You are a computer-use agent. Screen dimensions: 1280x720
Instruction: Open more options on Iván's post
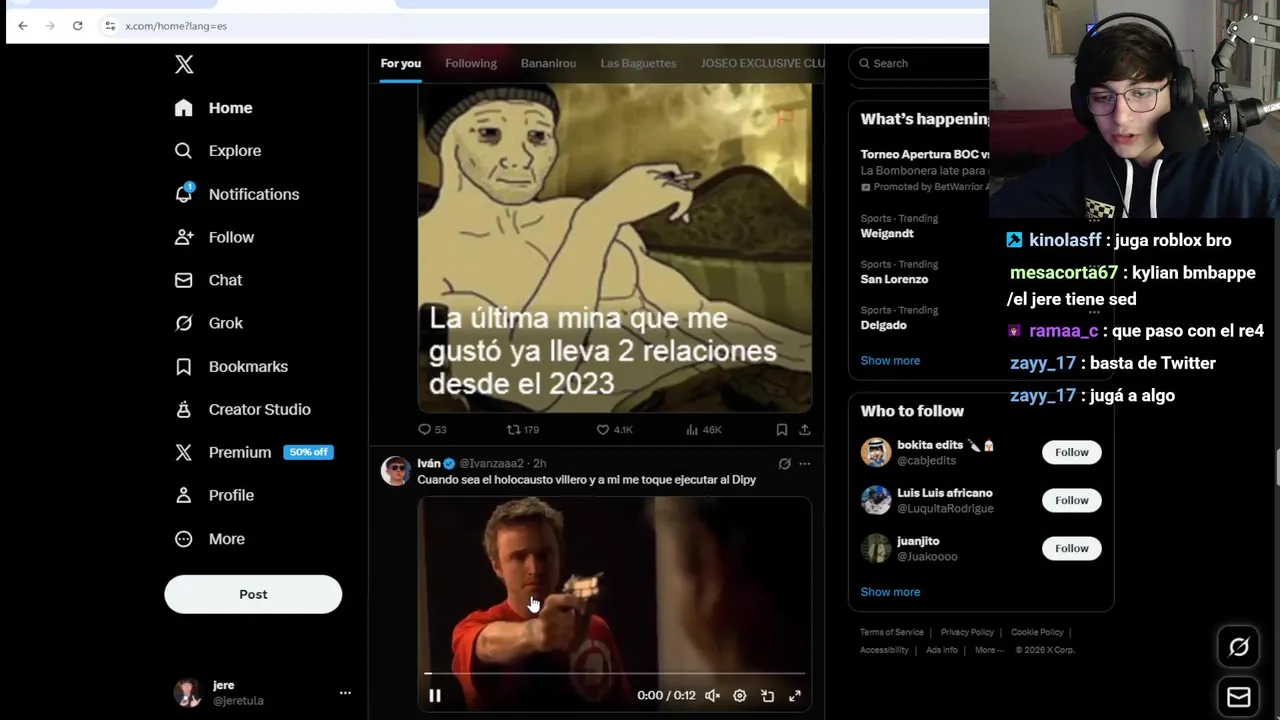pos(804,463)
